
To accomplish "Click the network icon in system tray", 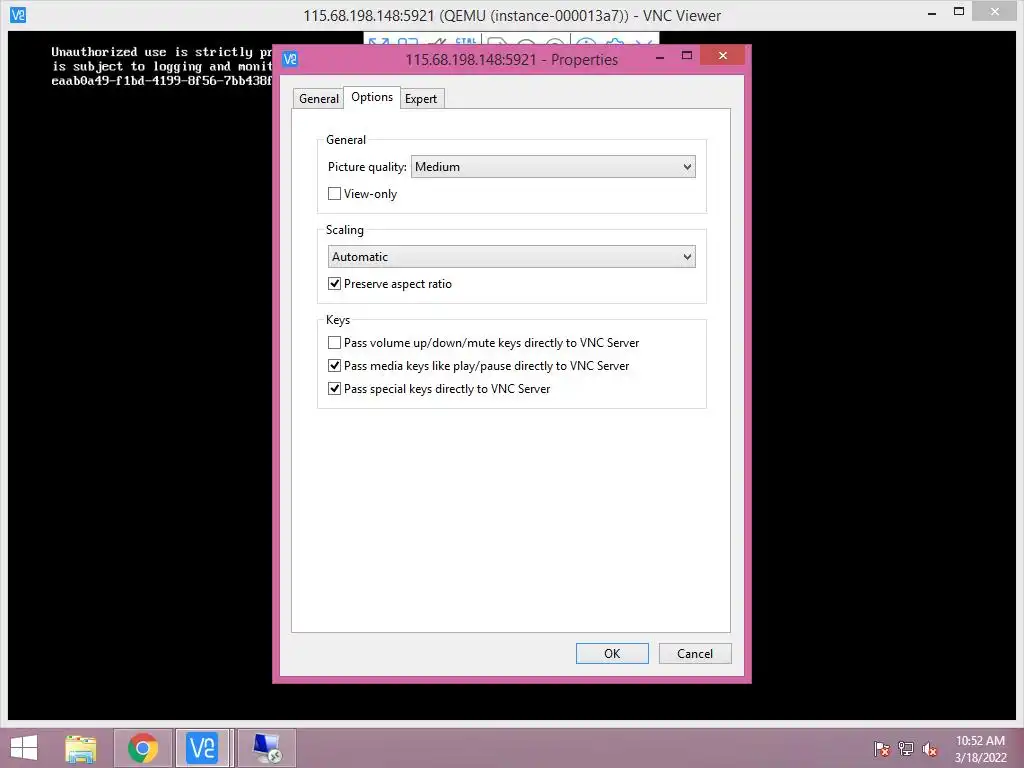I will [906, 749].
